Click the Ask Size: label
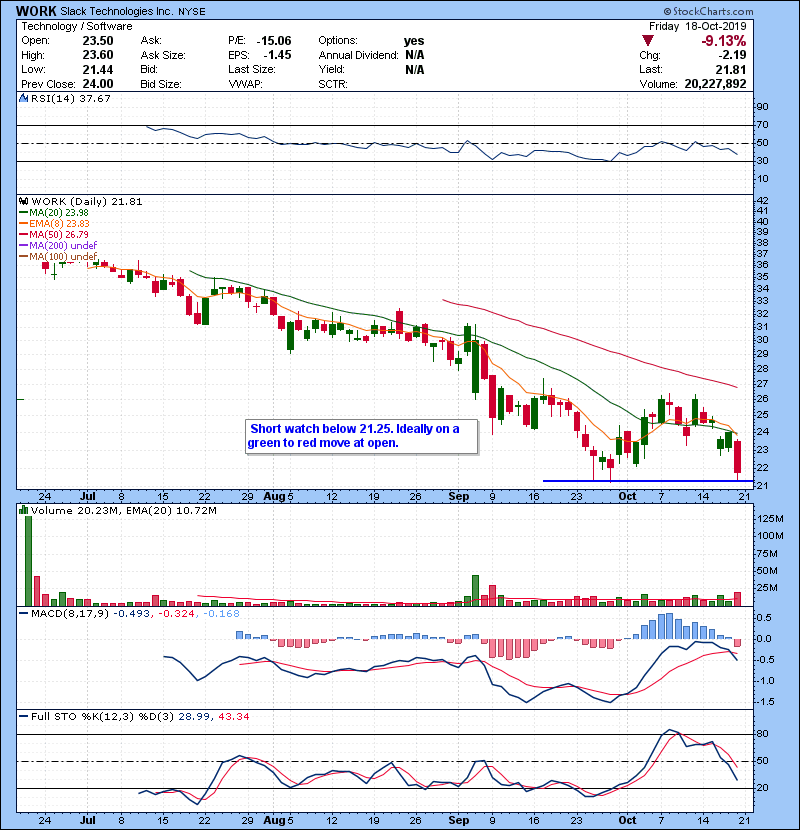The image size is (800, 830). (163, 55)
